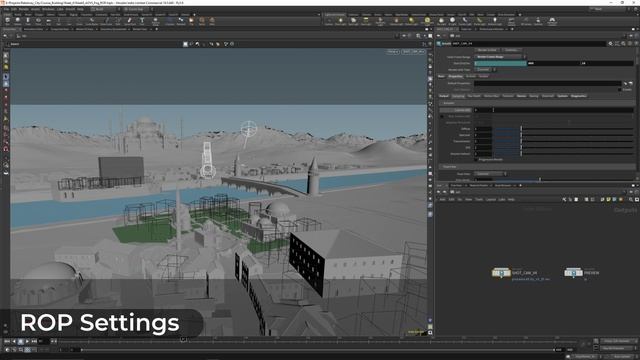Play the timeline forward
The width and height of the screenshot is (640, 360).
[27, 341]
